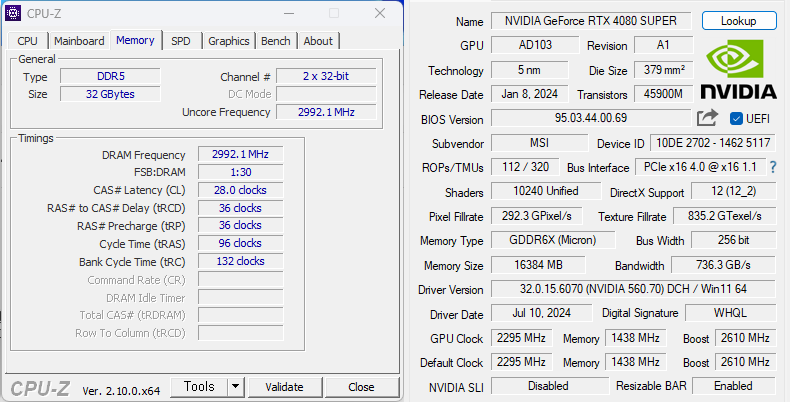
Task: Click the Shaders value 10240 Unified
Action: pos(546,191)
